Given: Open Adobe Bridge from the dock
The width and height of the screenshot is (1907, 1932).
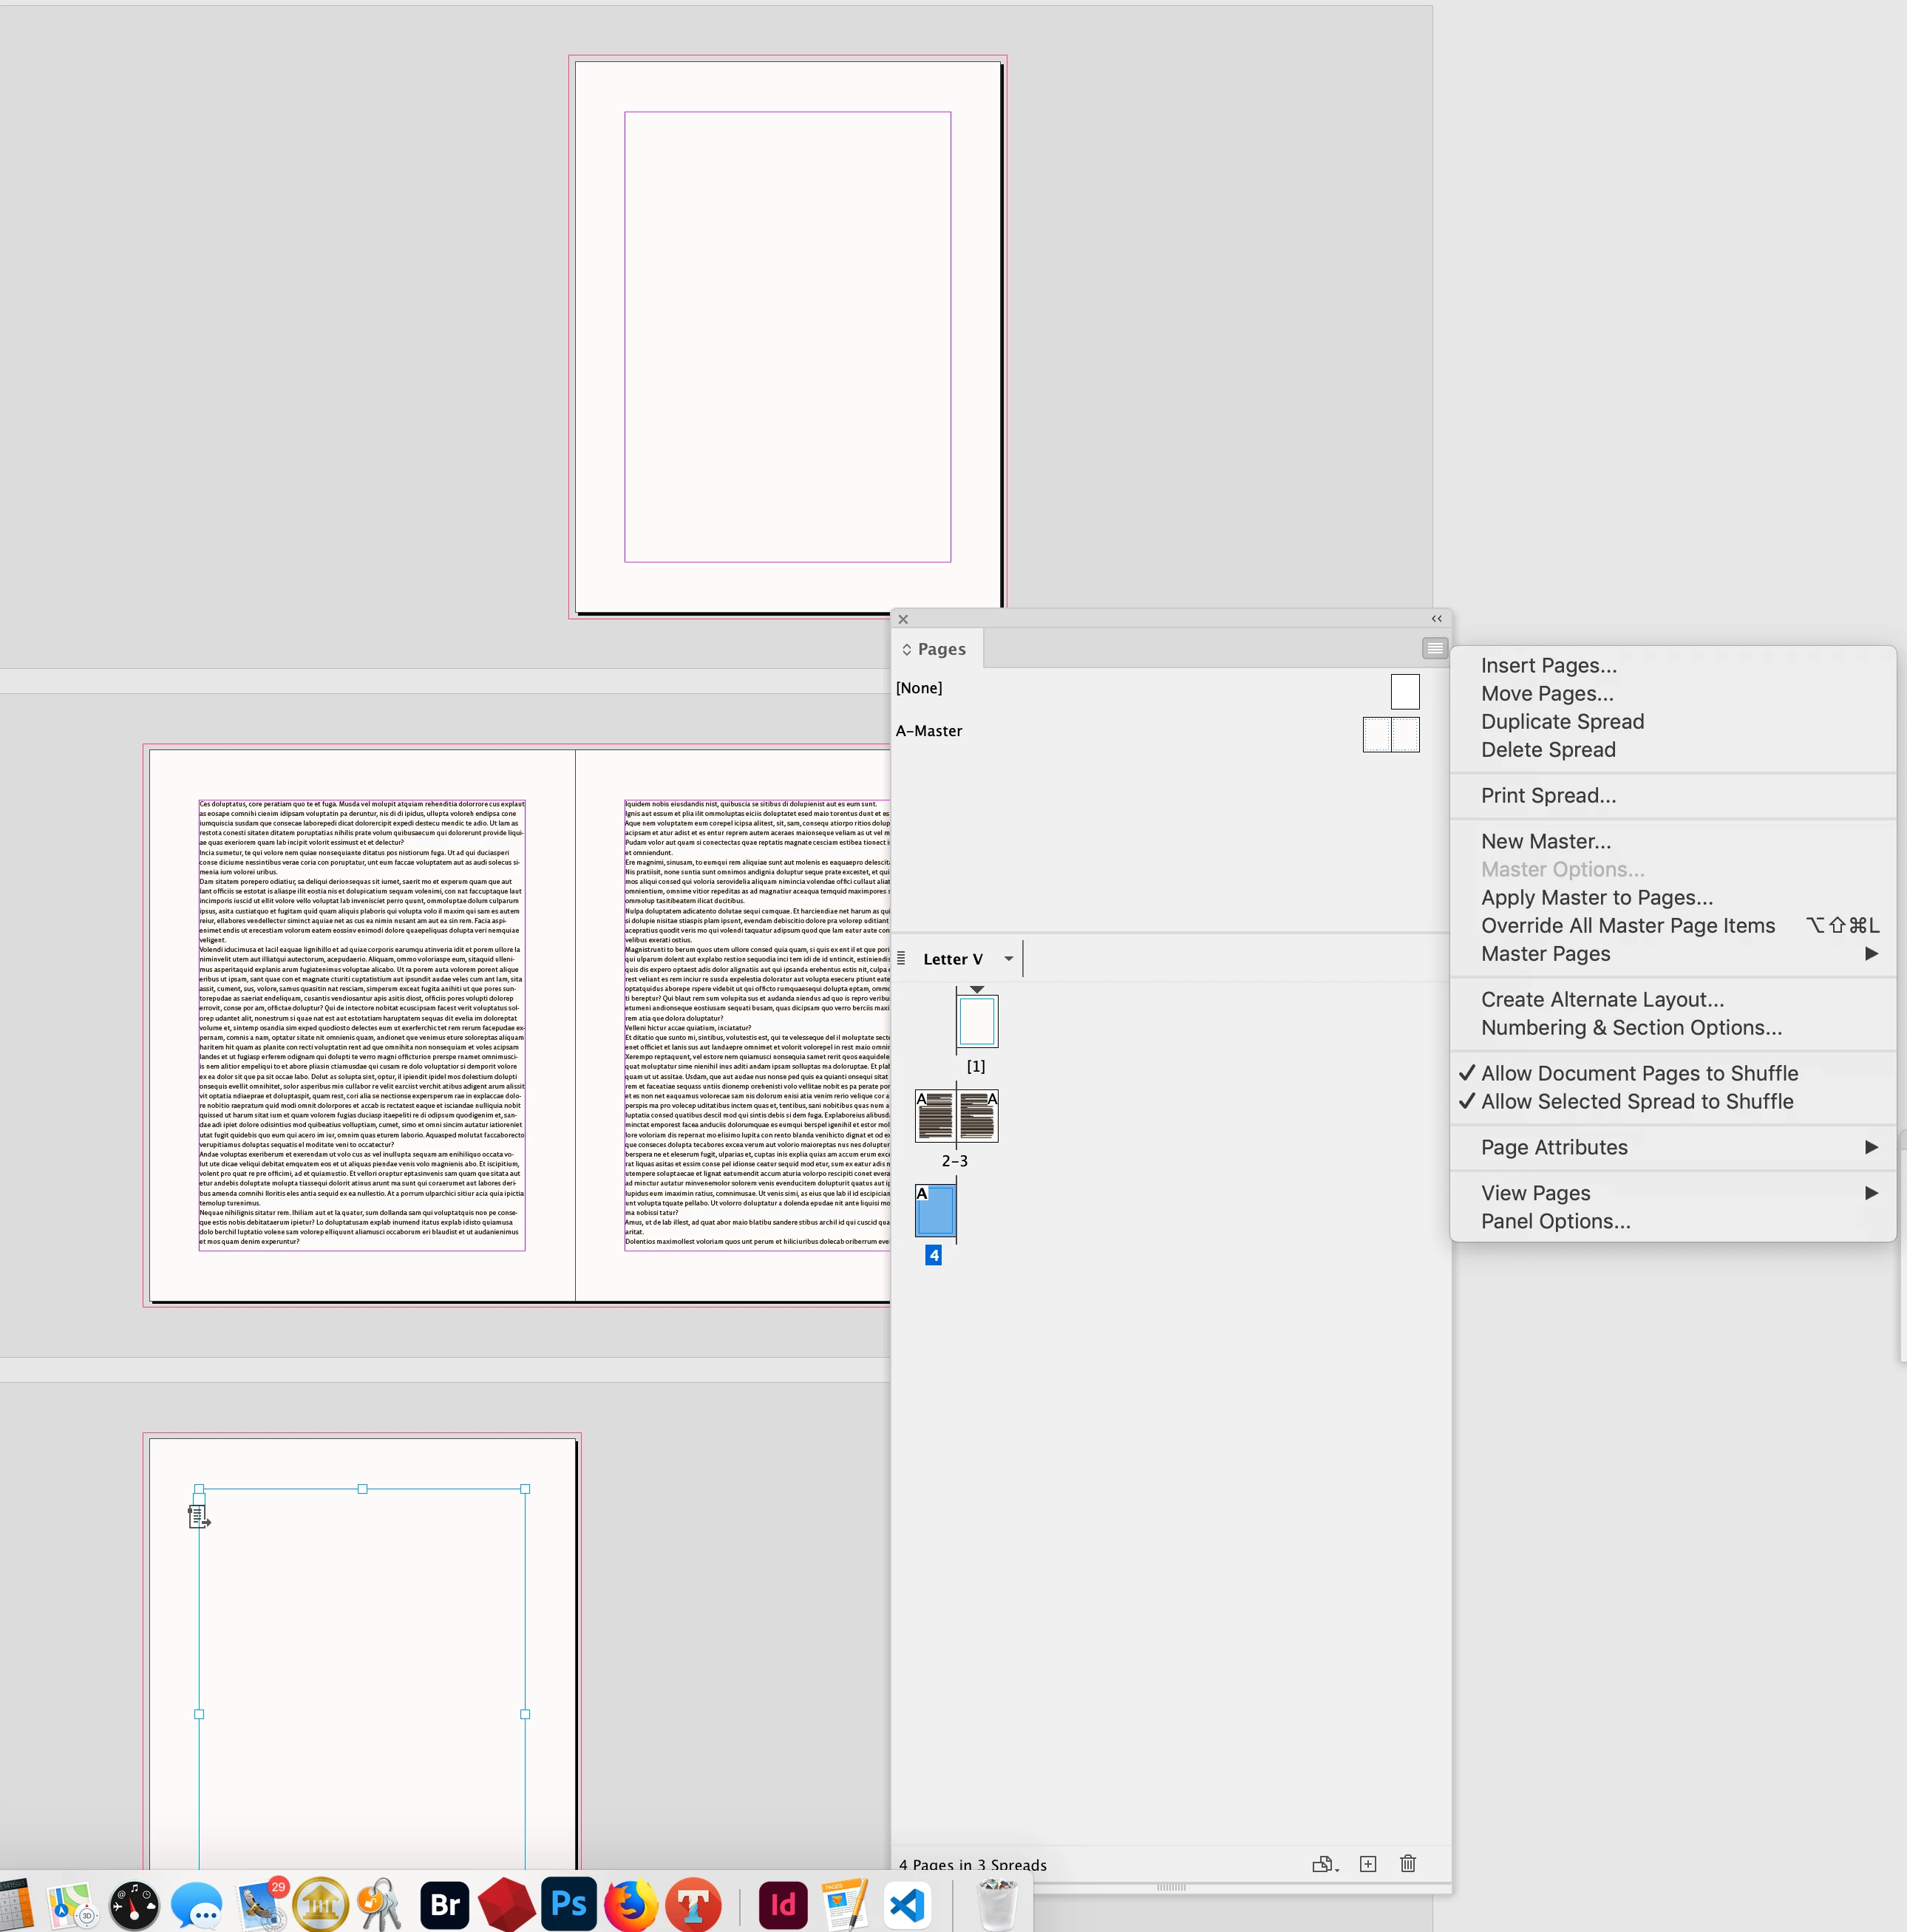Looking at the screenshot, I should point(445,1904).
